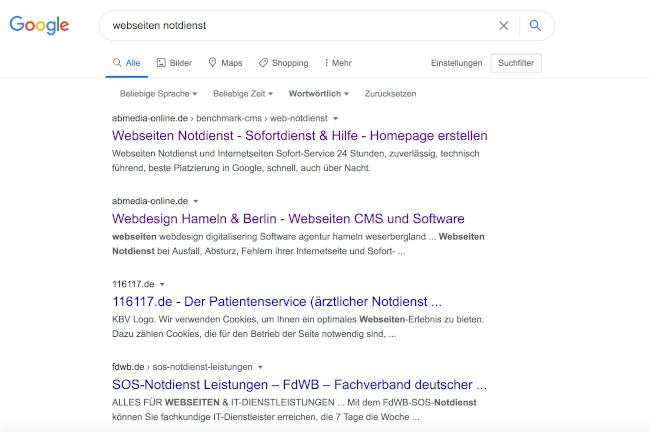
Task: Switch to the Bilder tab
Action: pos(174,63)
